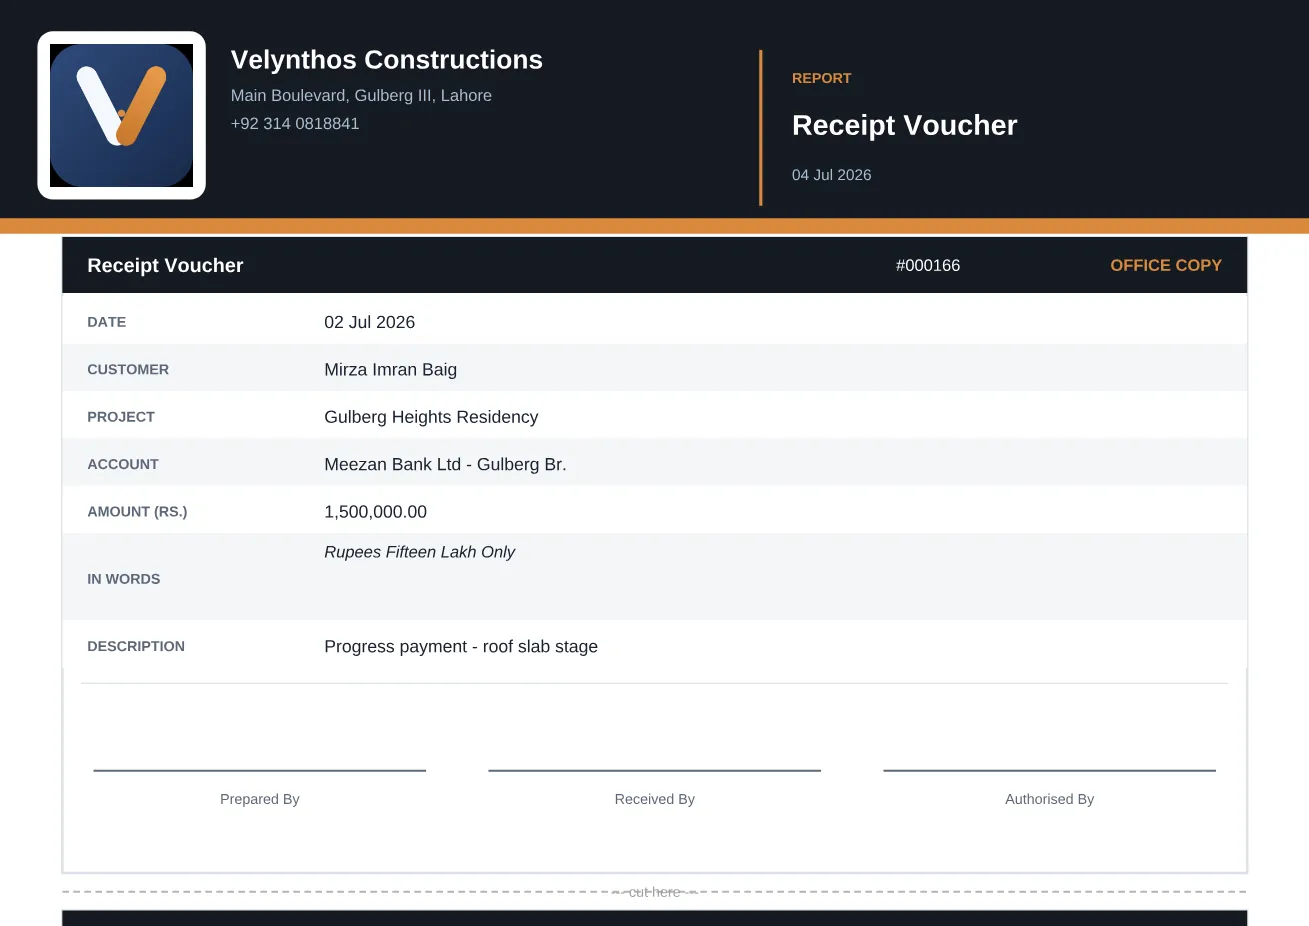Select the voucher number '#000166'
1309x926 pixels.
(x=928, y=265)
